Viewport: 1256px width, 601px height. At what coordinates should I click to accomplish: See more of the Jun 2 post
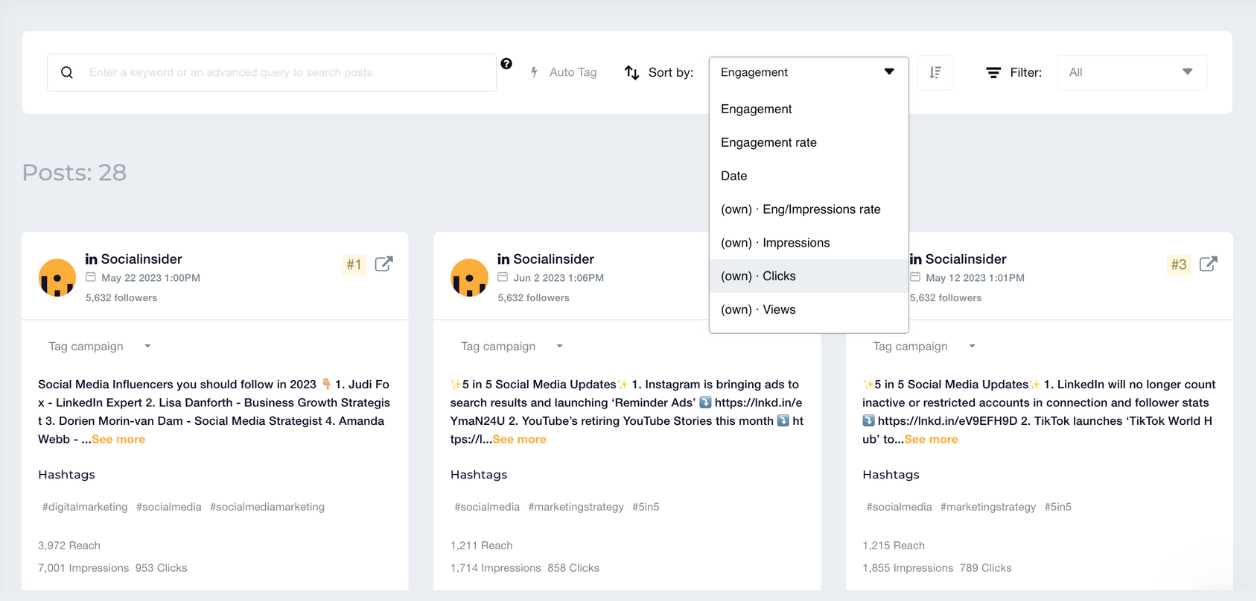pos(519,439)
